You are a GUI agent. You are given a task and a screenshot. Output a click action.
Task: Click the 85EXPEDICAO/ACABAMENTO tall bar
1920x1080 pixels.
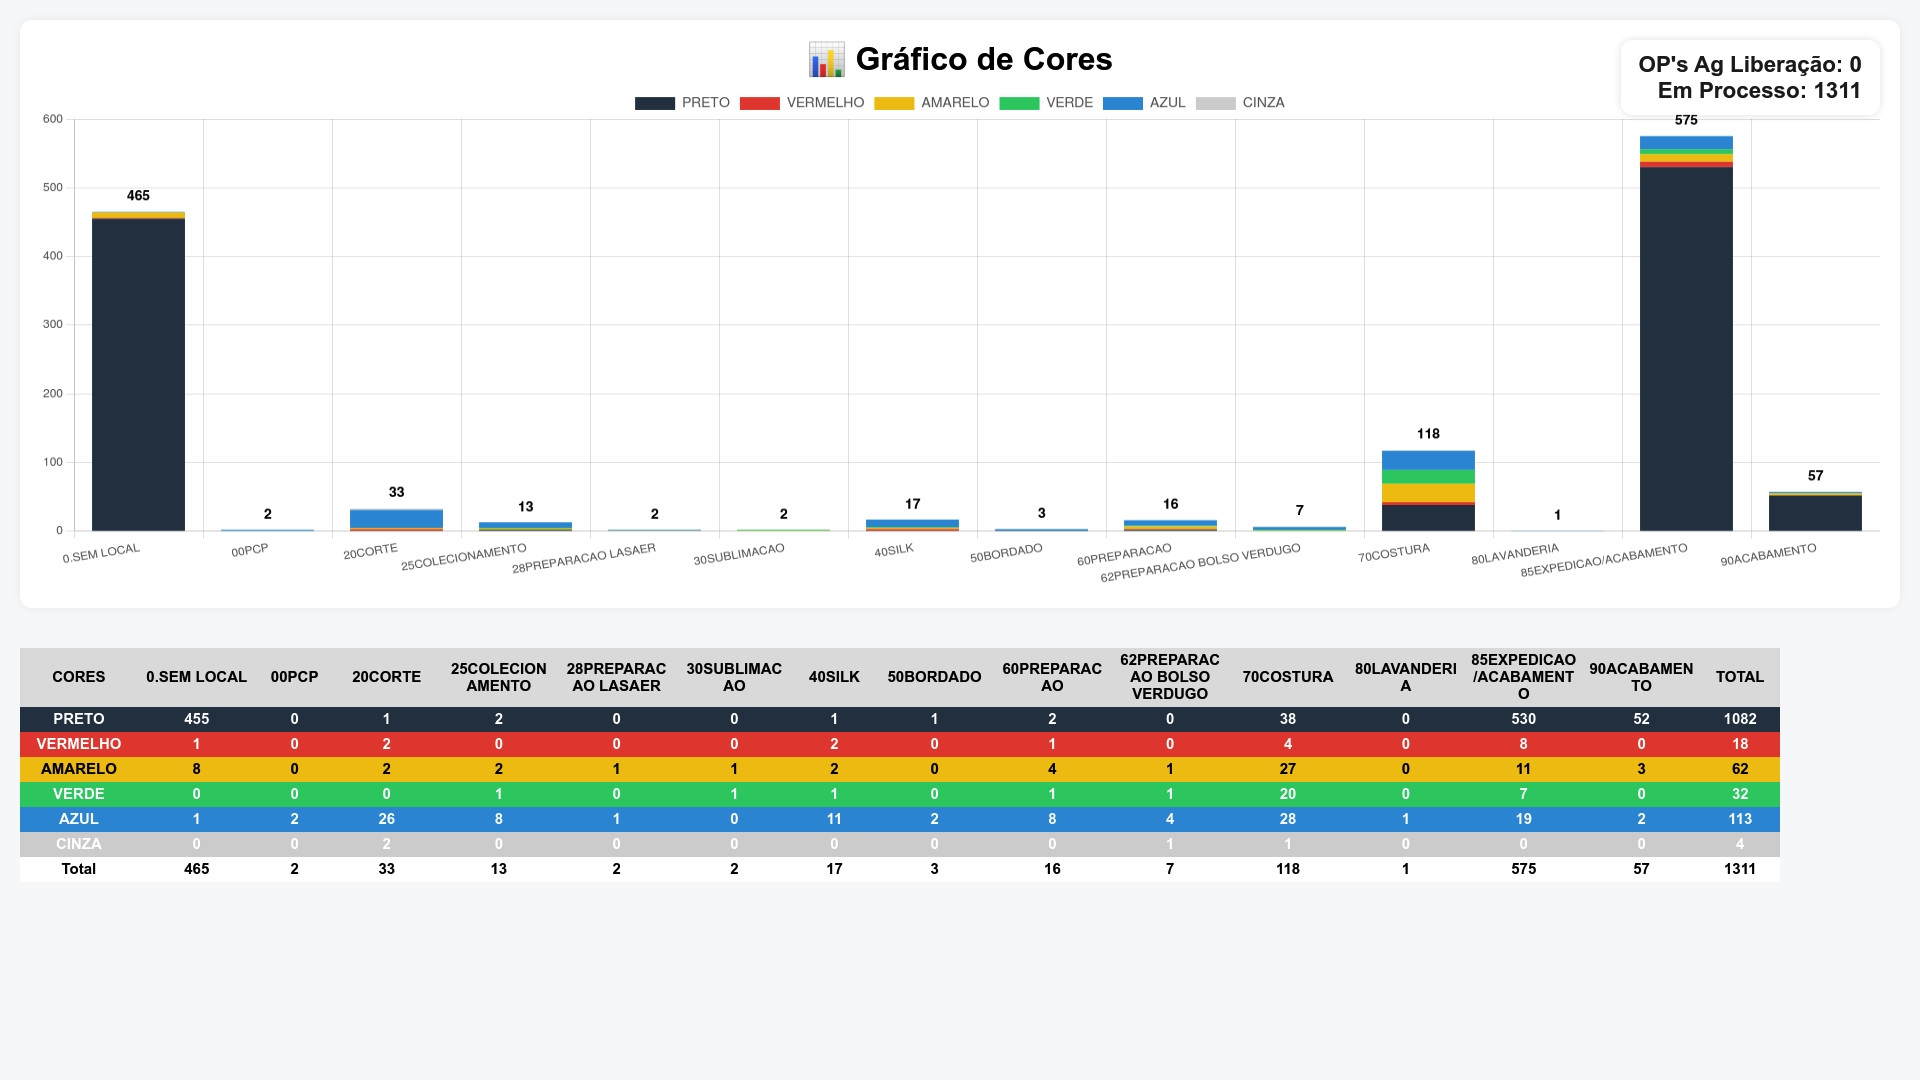point(1686,340)
